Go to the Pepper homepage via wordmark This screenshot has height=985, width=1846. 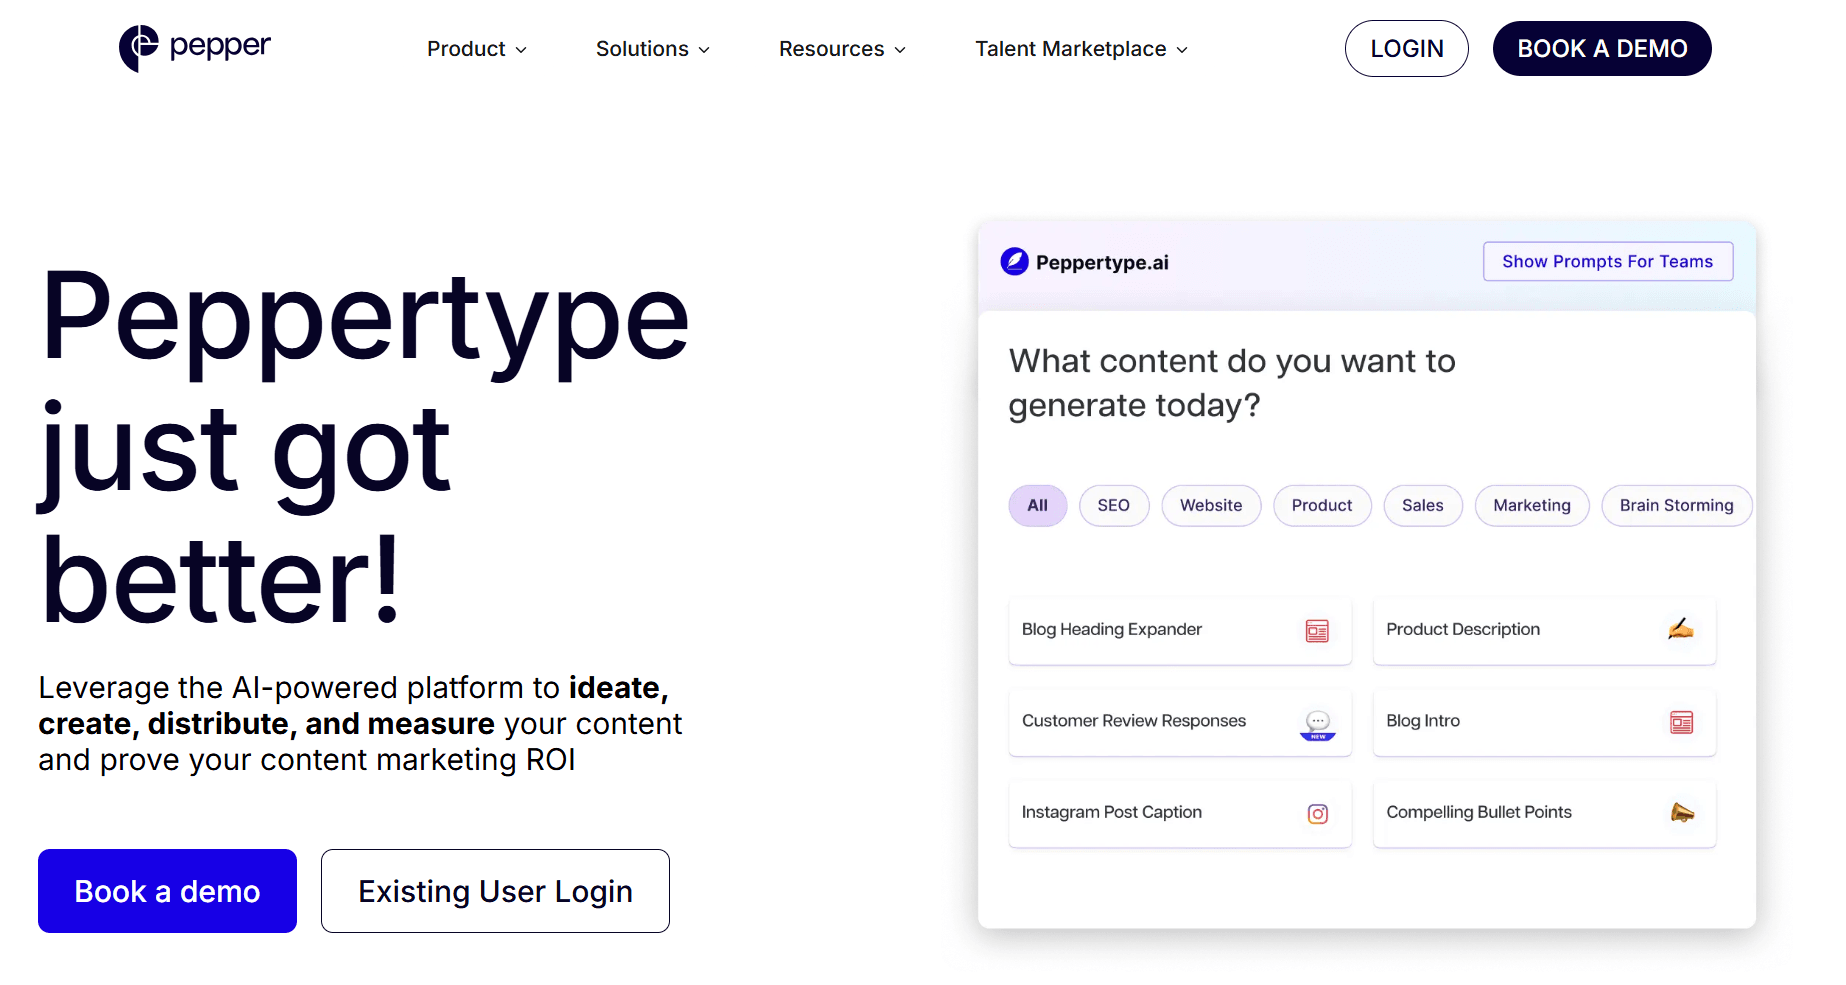tap(220, 47)
